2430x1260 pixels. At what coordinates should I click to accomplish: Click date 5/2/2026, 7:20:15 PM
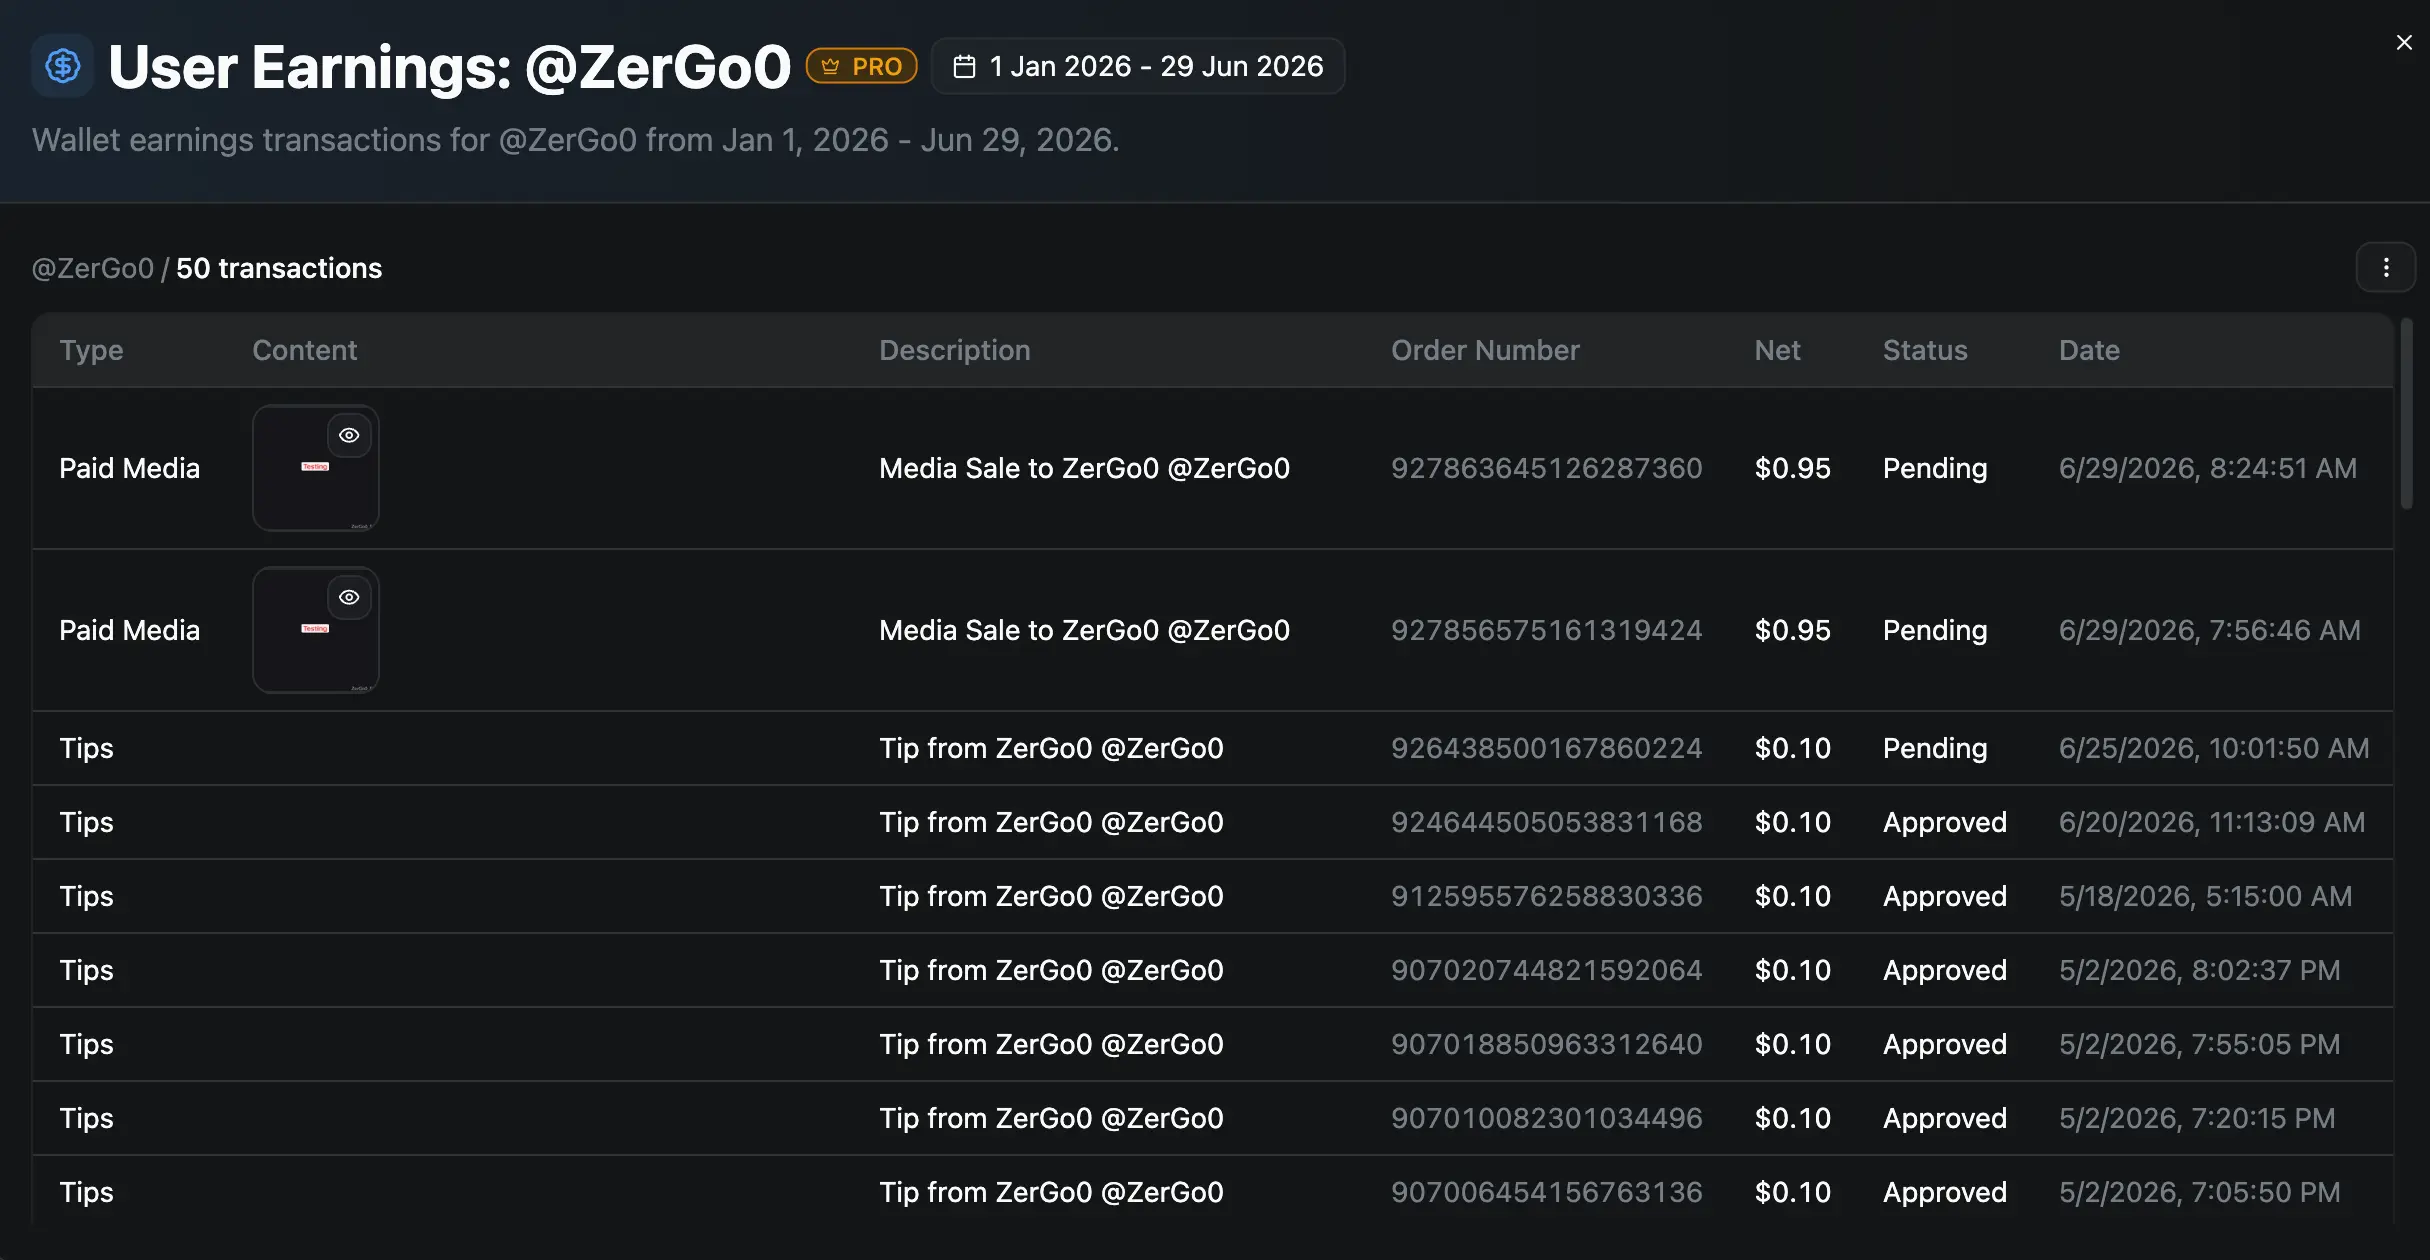click(2197, 1118)
